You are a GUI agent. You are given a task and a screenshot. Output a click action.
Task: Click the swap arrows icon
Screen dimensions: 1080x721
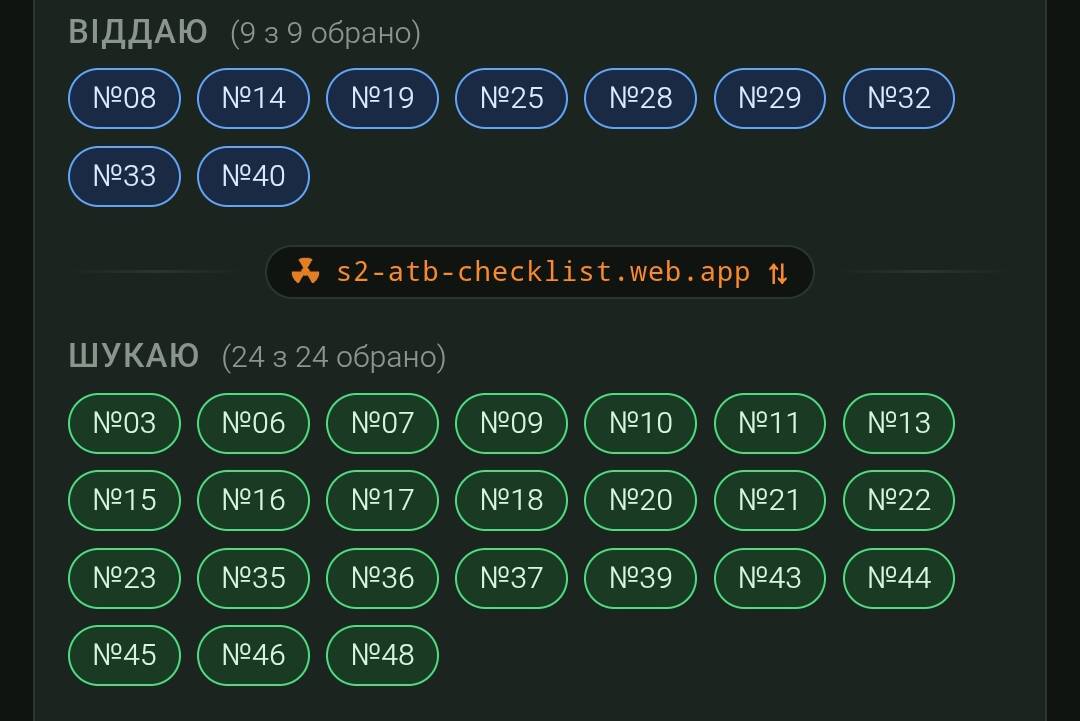(x=778, y=273)
